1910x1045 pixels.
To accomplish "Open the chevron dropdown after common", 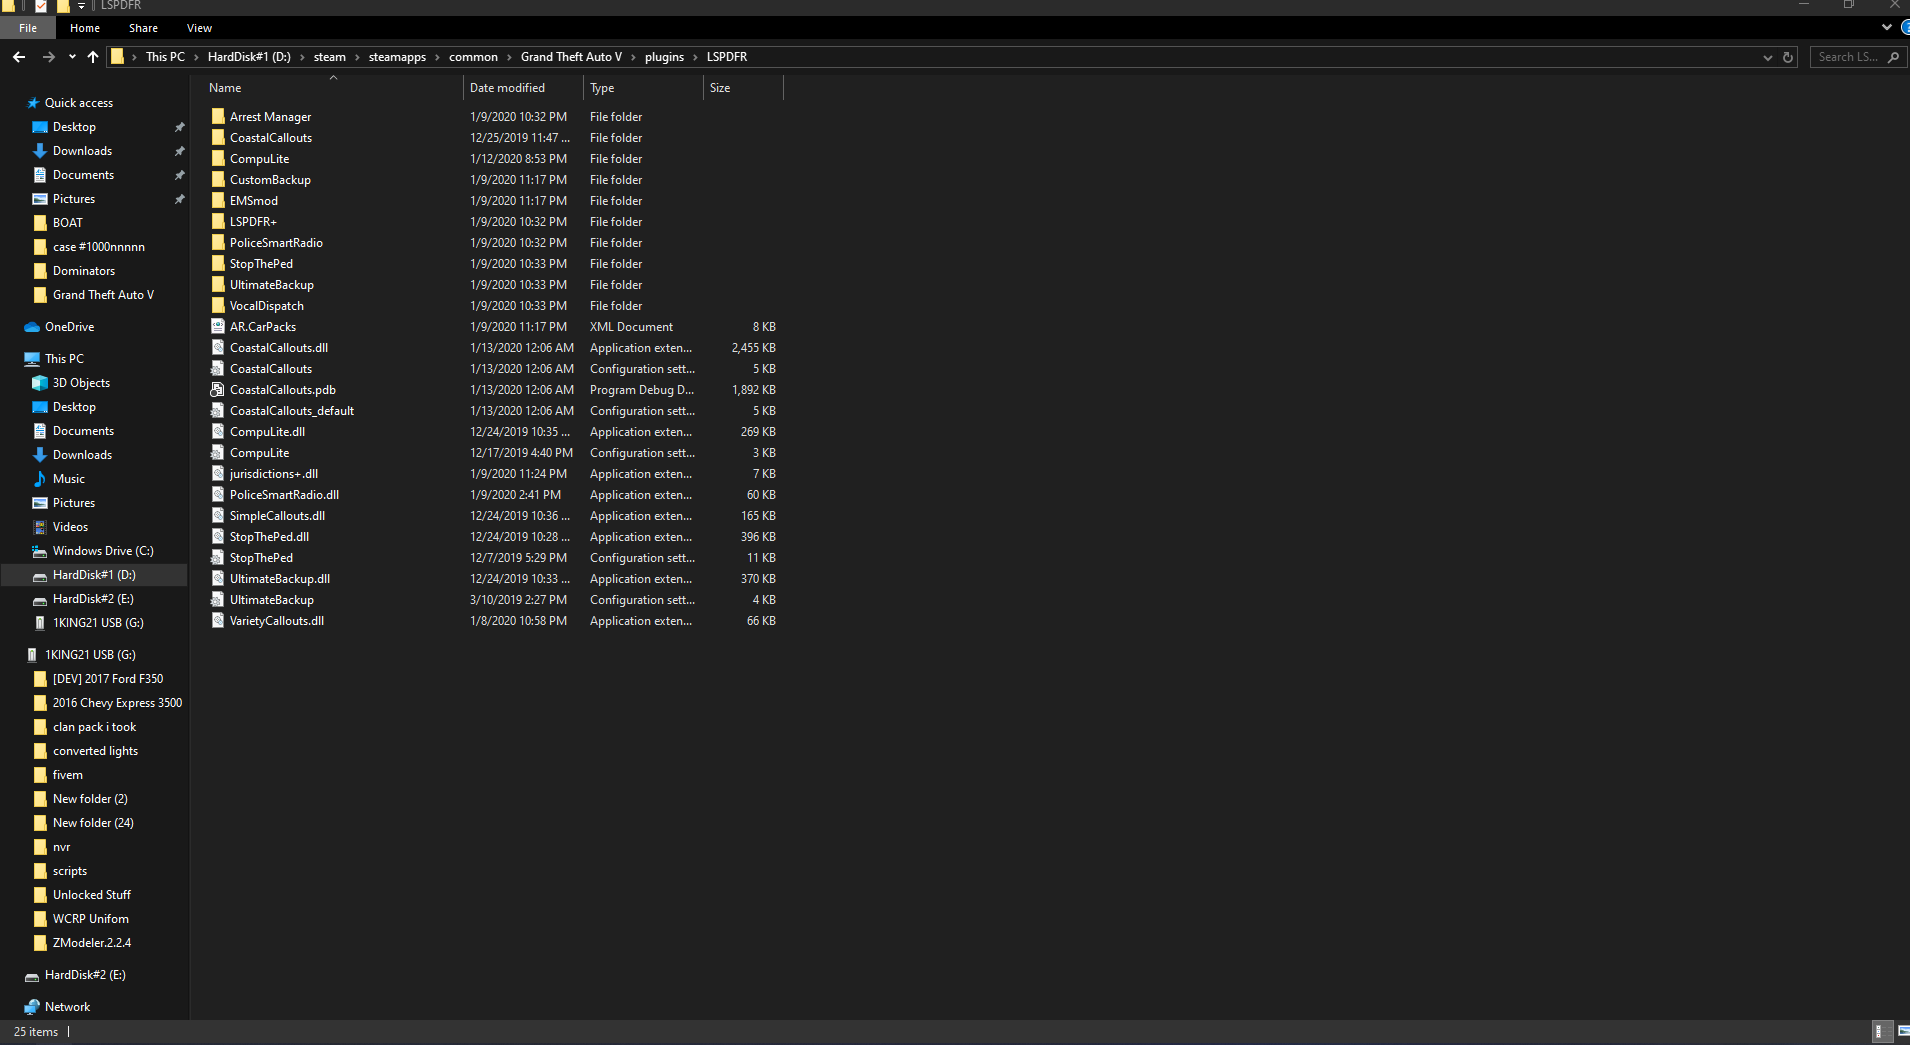I will [x=509, y=57].
